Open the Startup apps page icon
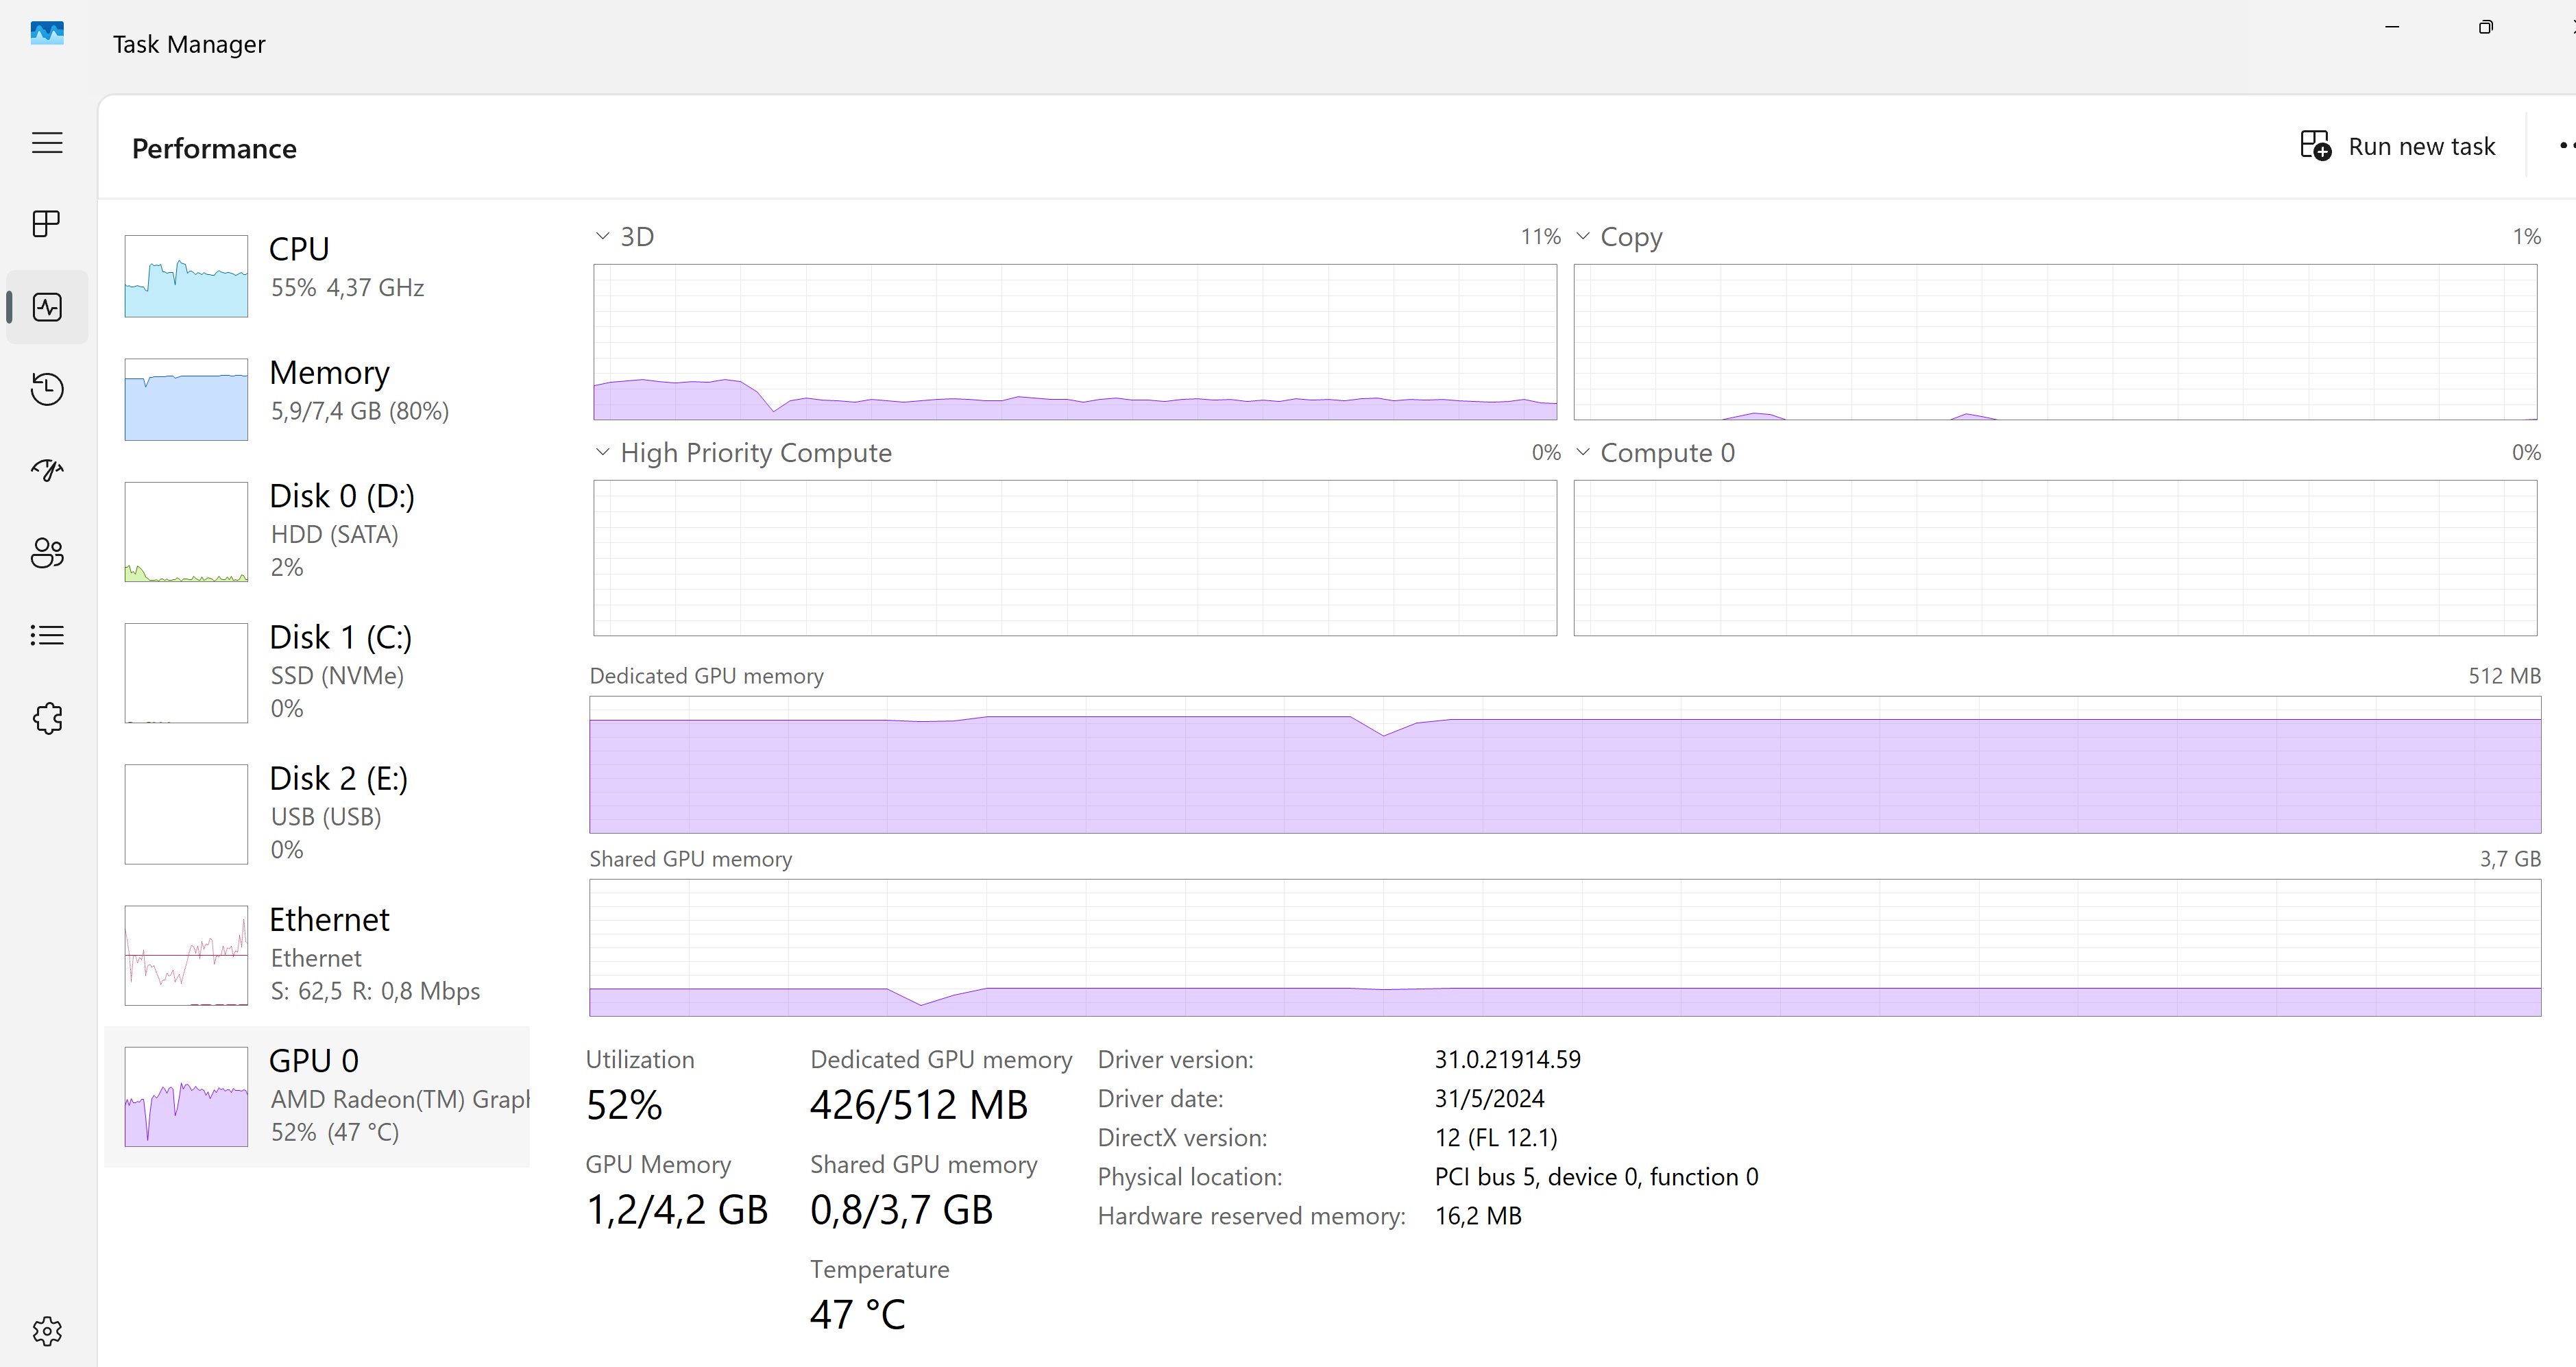Viewport: 2576px width, 1367px height. coord(47,471)
